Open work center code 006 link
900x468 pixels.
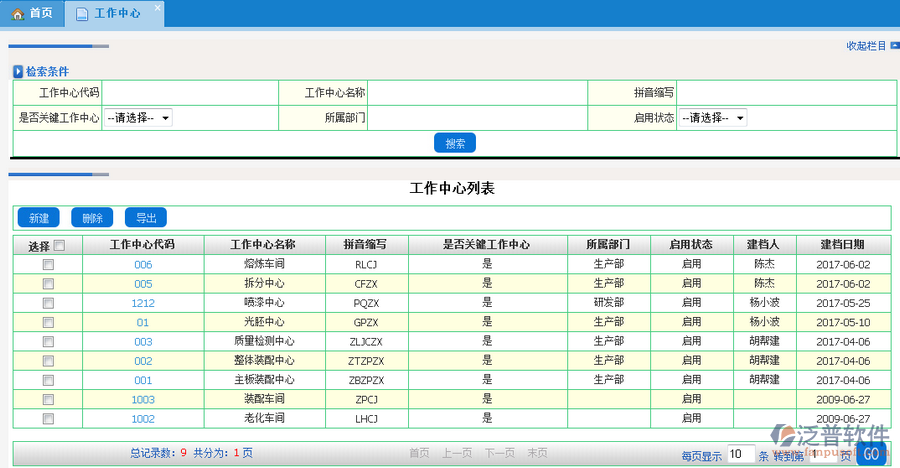[x=143, y=265]
